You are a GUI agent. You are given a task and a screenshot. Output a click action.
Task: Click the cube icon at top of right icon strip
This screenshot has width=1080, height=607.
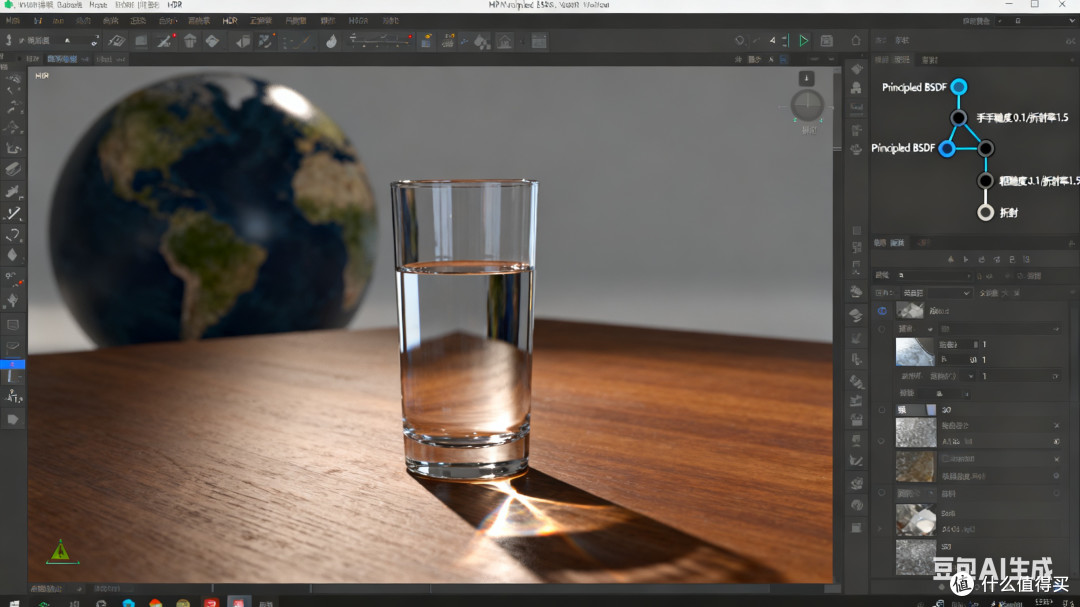click(x=857, y=69)
